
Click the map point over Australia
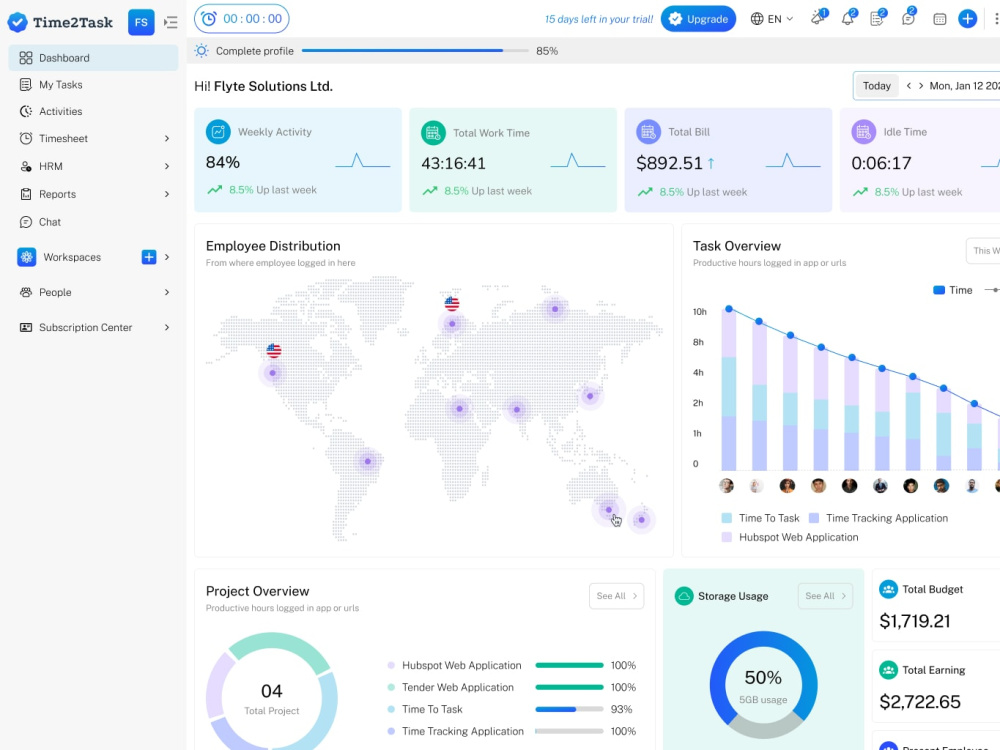pyautogui.click(x=608, y=510)
